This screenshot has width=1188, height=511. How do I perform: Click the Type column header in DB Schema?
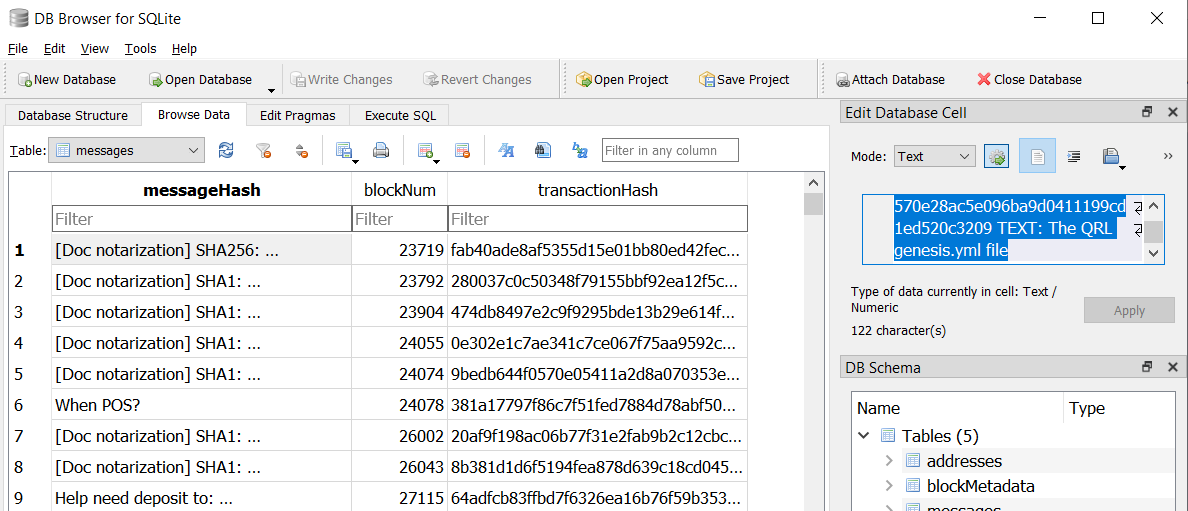pos(1121,409)
